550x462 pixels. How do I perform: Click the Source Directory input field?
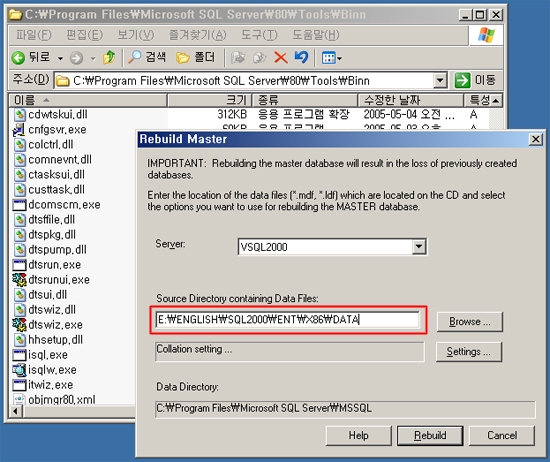288,320
